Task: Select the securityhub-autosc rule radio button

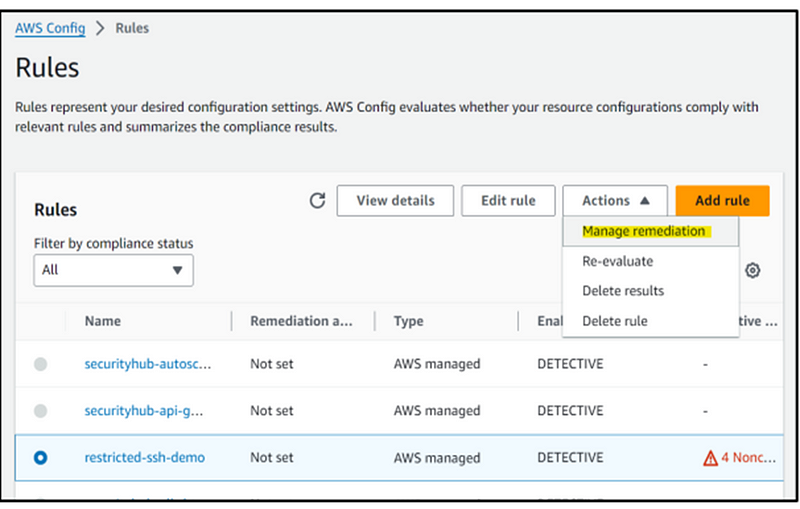Action: (x=41, y=364)
